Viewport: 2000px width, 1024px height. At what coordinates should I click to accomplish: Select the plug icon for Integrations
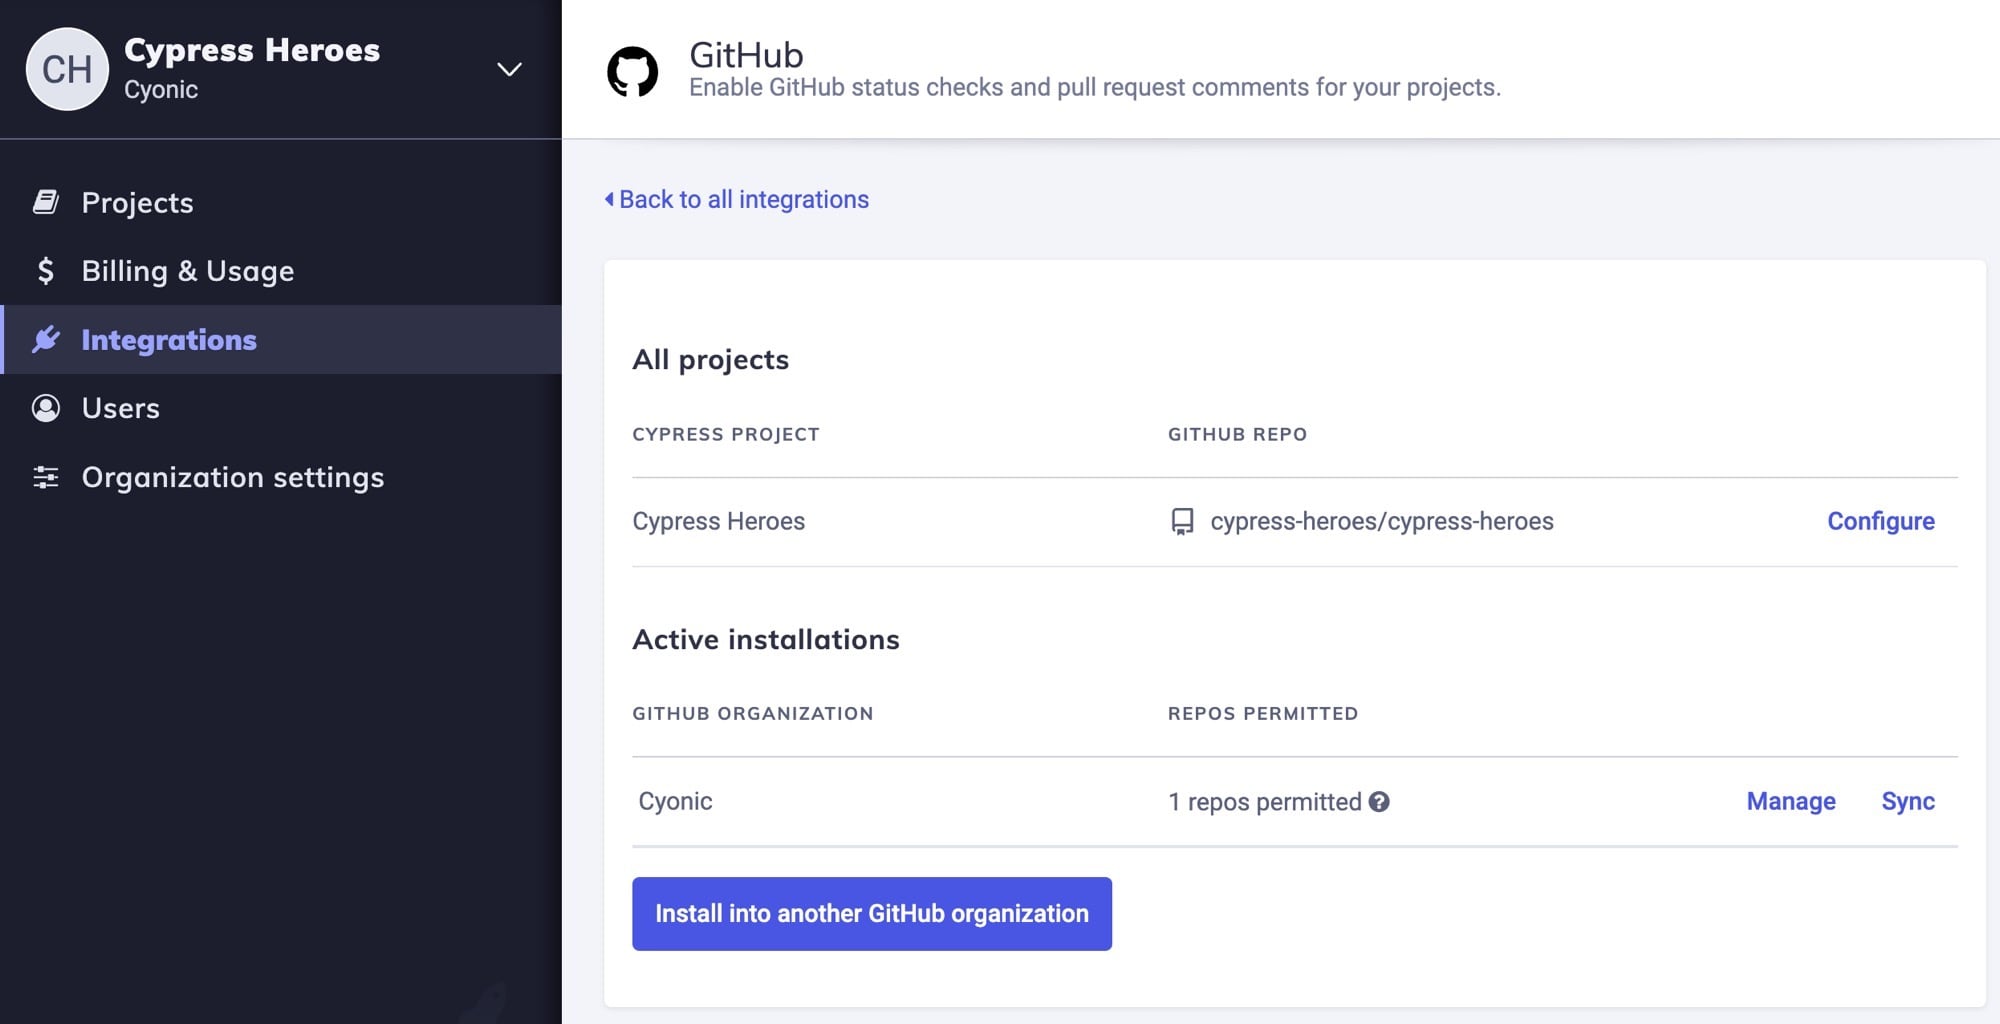coord(44,339)
